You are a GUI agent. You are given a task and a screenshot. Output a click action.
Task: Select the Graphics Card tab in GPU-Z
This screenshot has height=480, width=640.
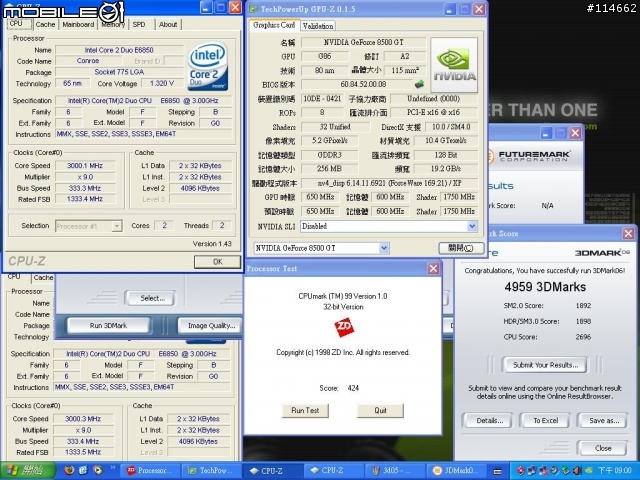[x=274, y=25]
